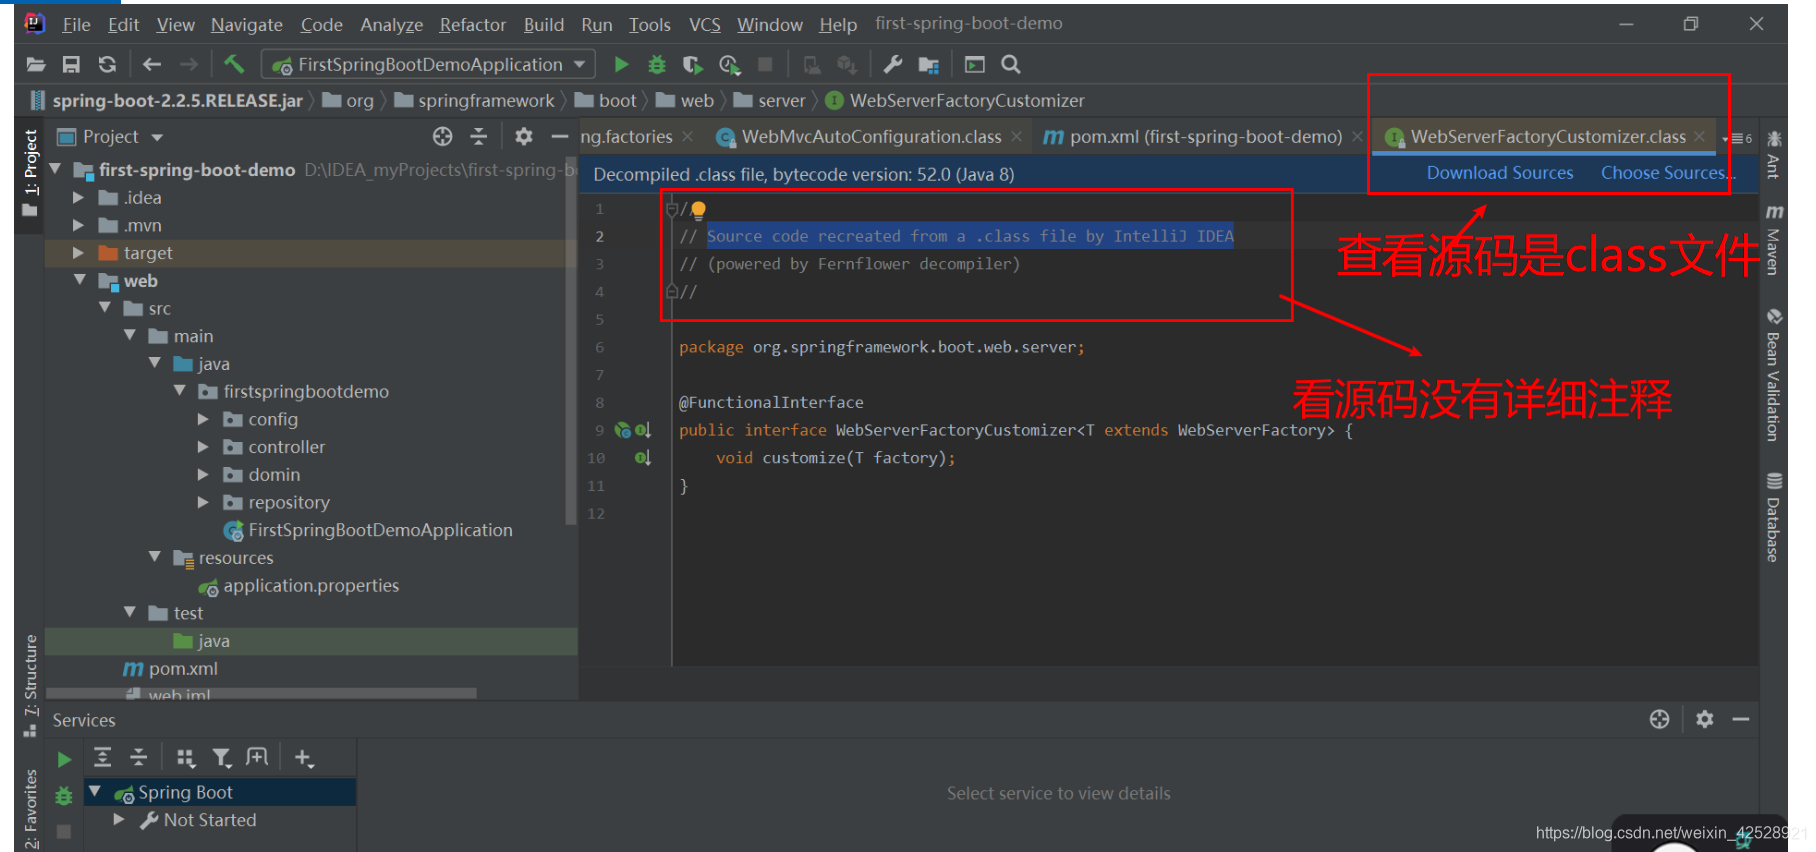Open Services panel gear options
Image resolution: width=1816 pixels, height=852 pixels.
[x=1705, y=719]
